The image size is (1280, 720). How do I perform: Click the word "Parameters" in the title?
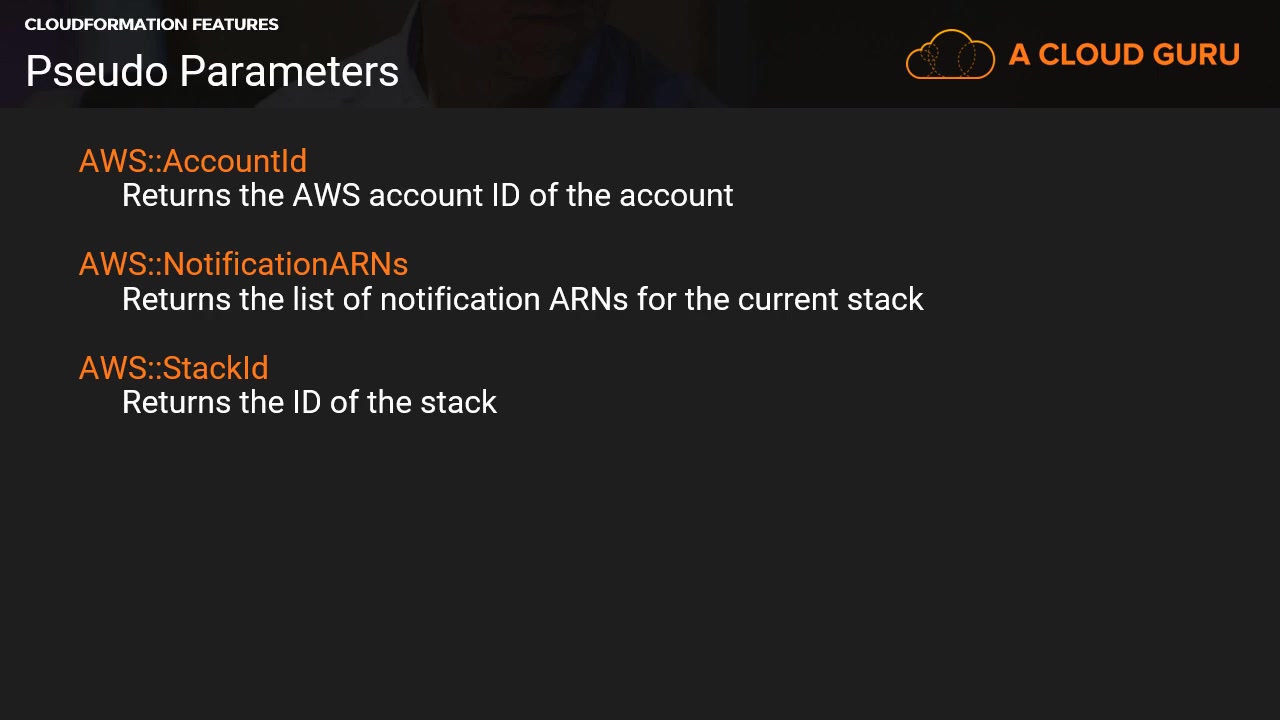(x=290, y=71)
